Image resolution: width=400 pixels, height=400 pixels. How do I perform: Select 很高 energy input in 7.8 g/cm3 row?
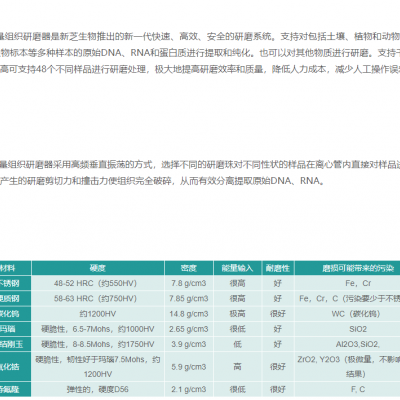(x=237, y=283)
